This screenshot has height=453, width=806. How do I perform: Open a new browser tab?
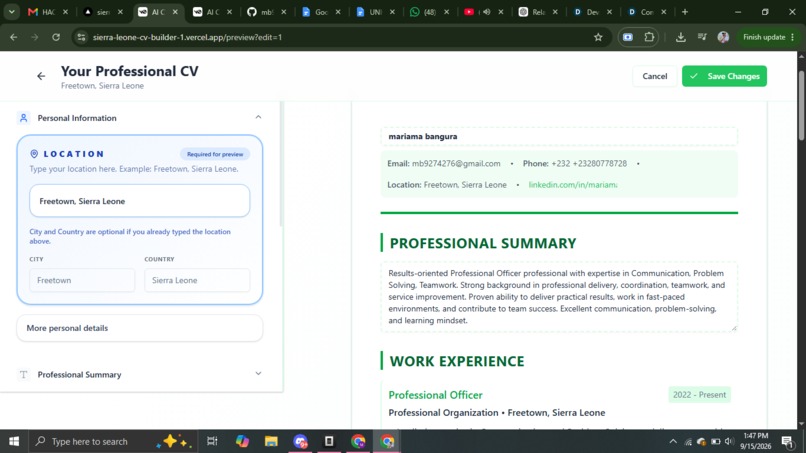[685, 12]
